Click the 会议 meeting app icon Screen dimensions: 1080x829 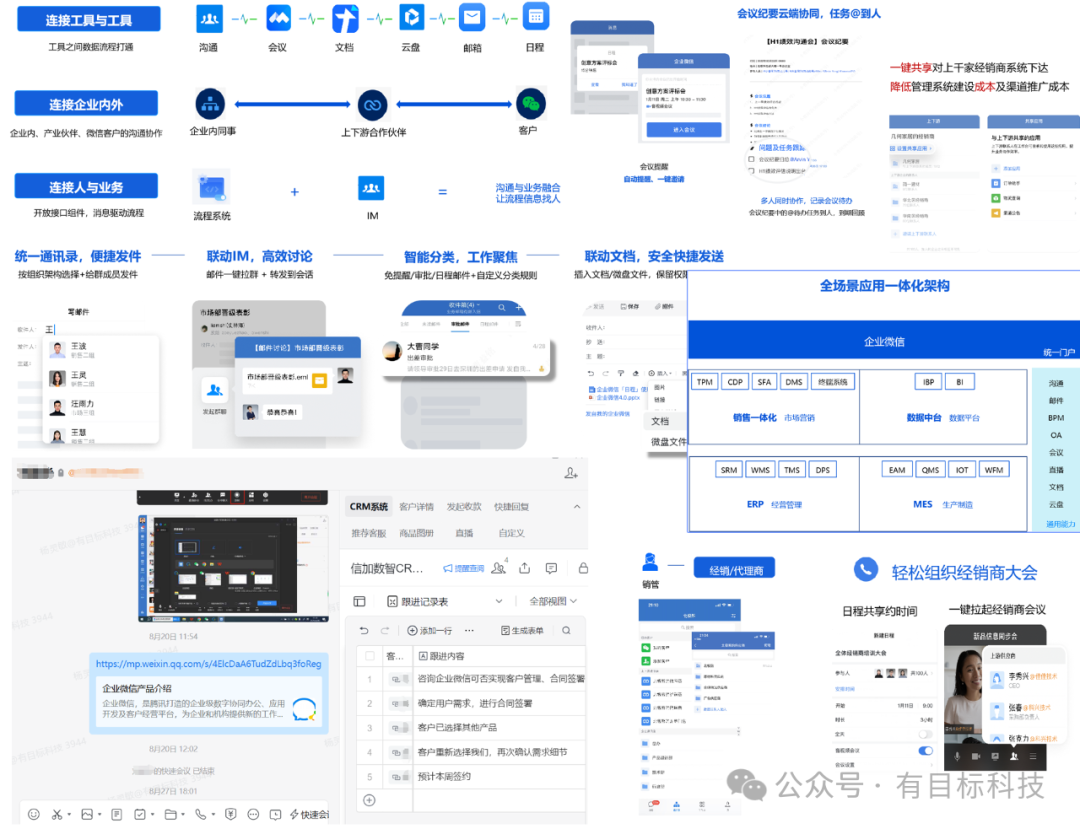pos(278,19)
